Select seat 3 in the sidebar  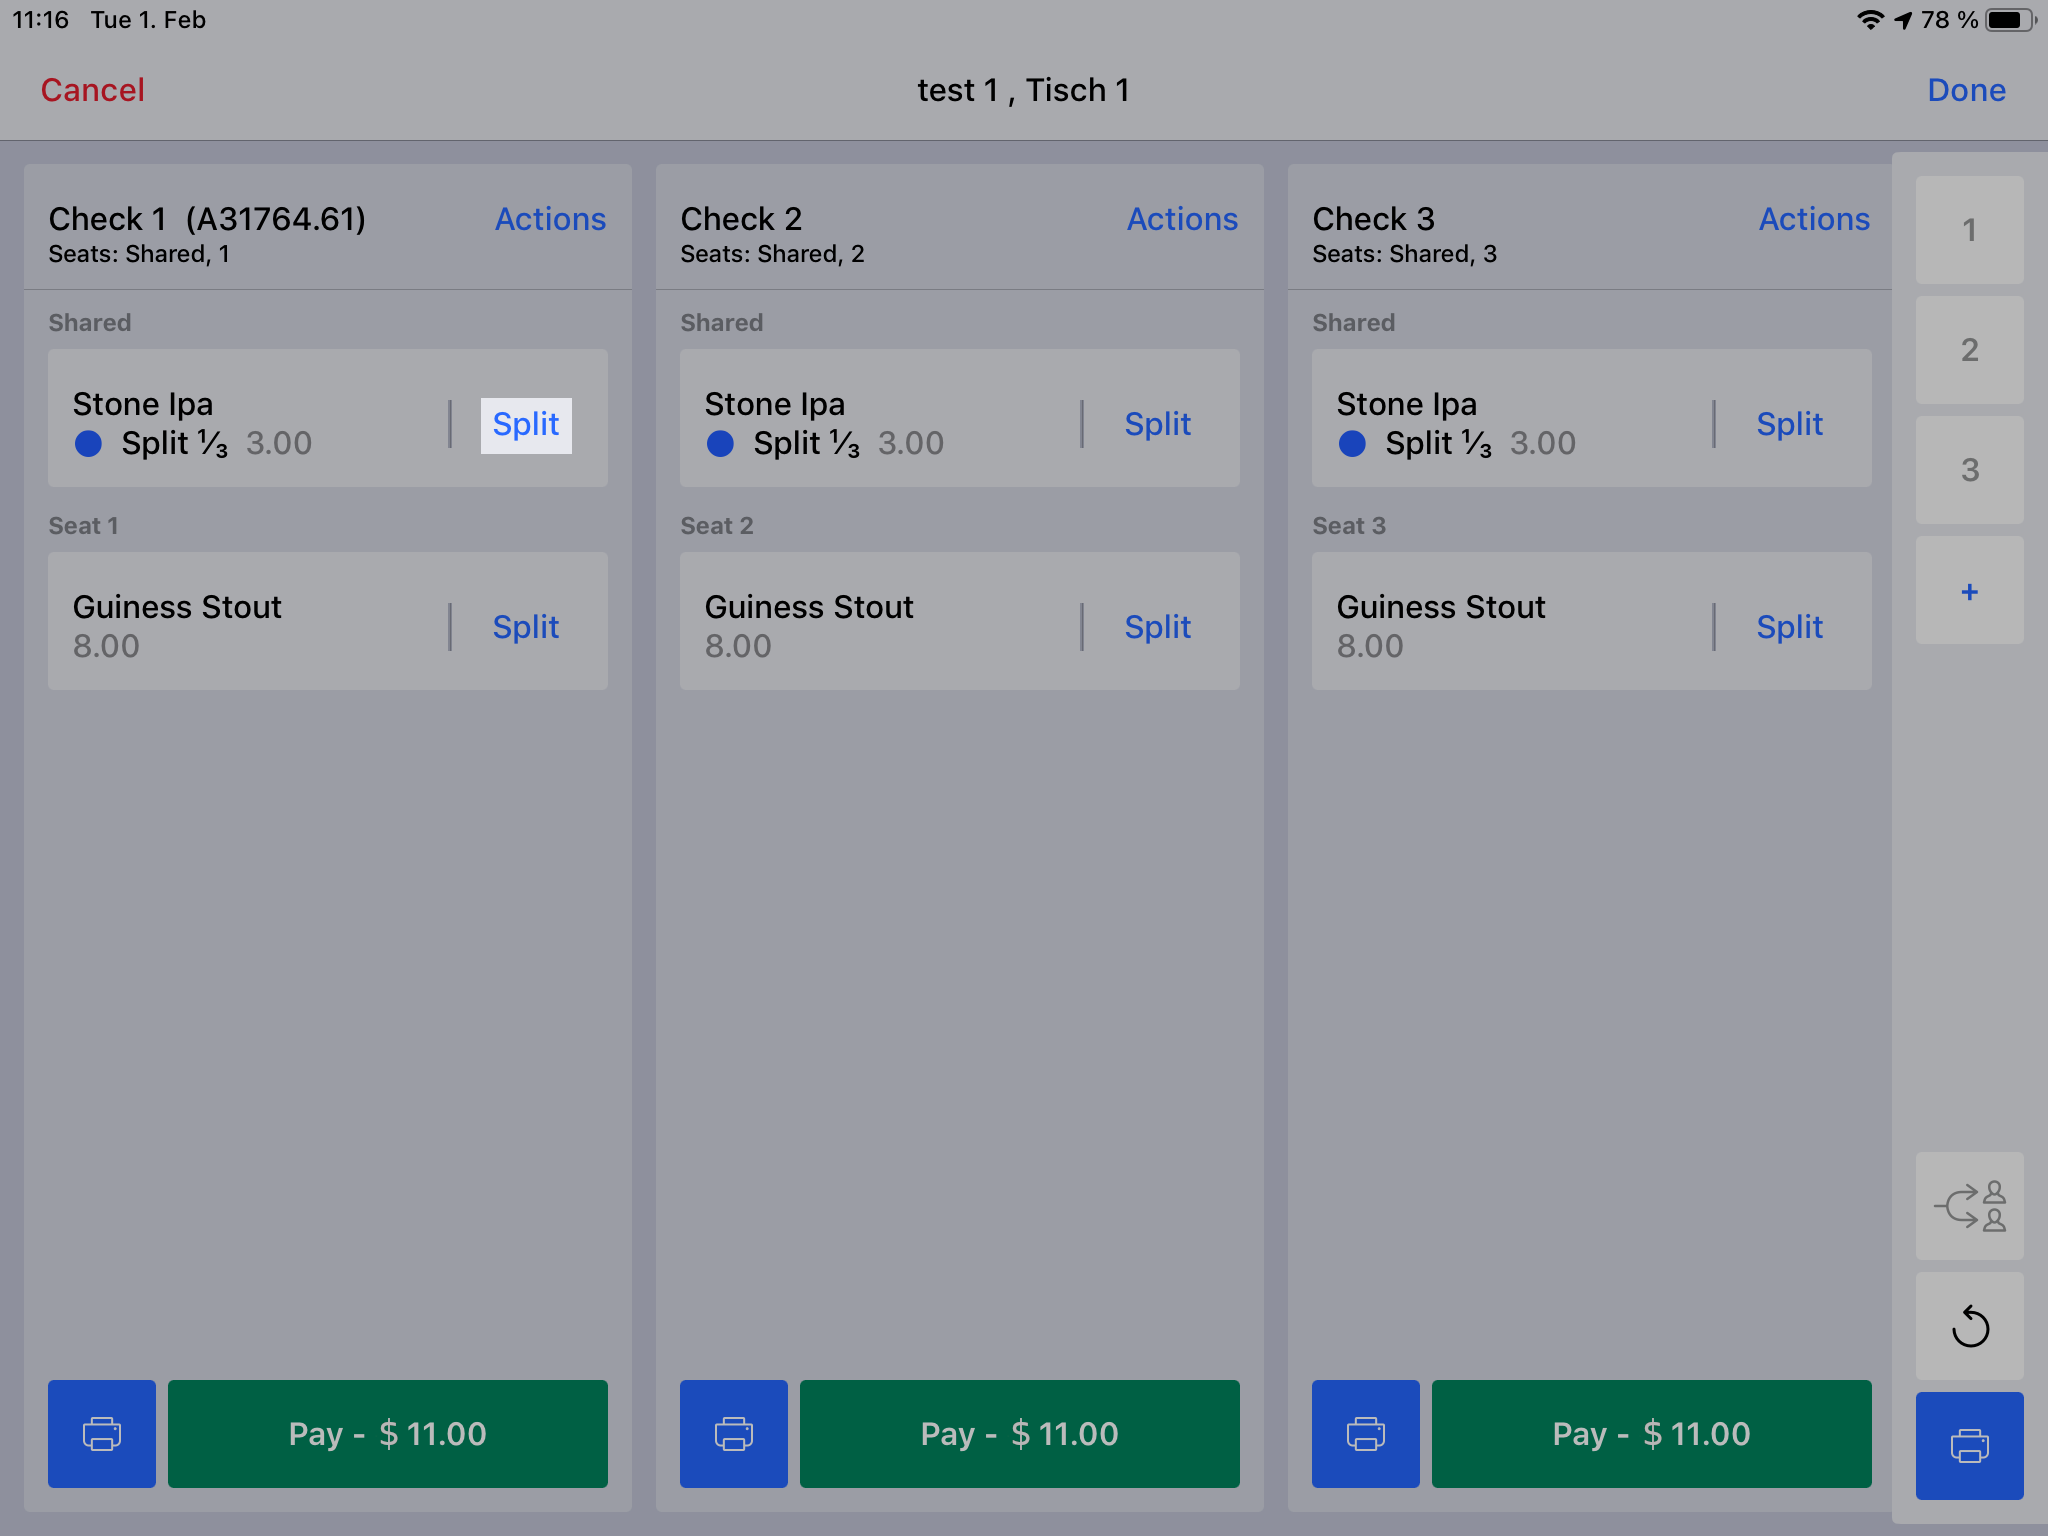coord(1970,470)
